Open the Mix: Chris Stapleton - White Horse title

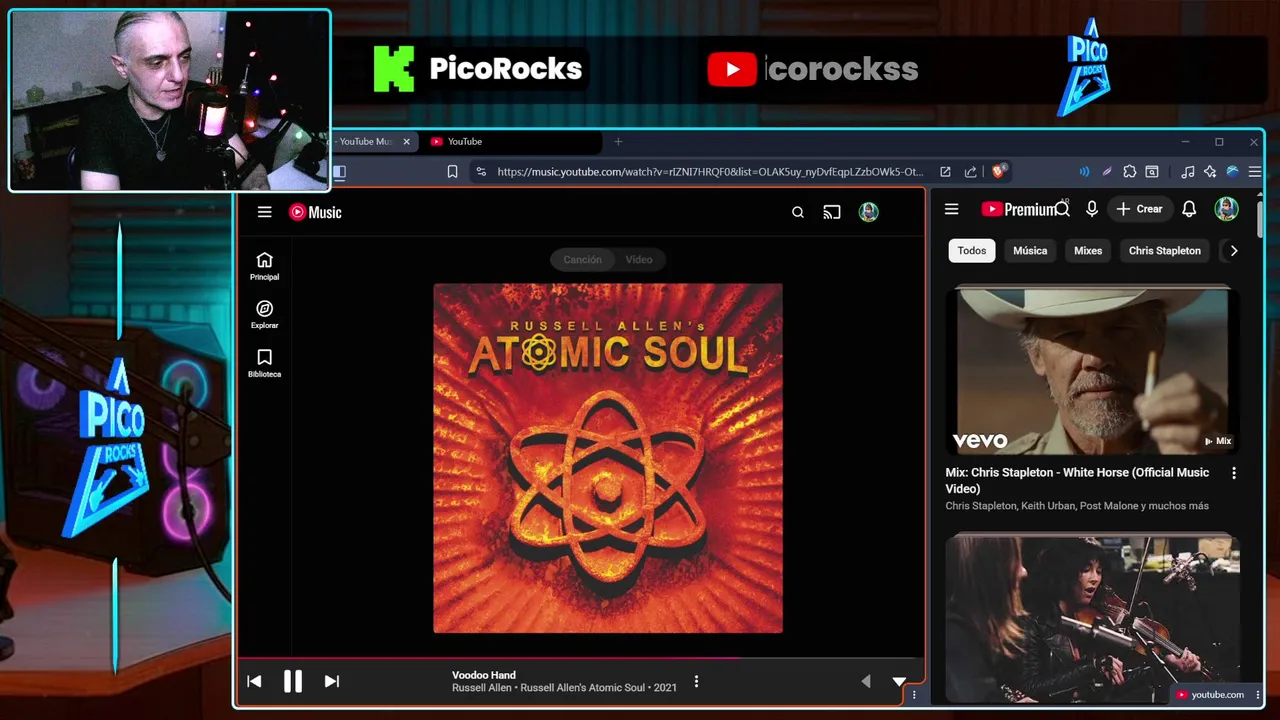[x=1077, y=480]
